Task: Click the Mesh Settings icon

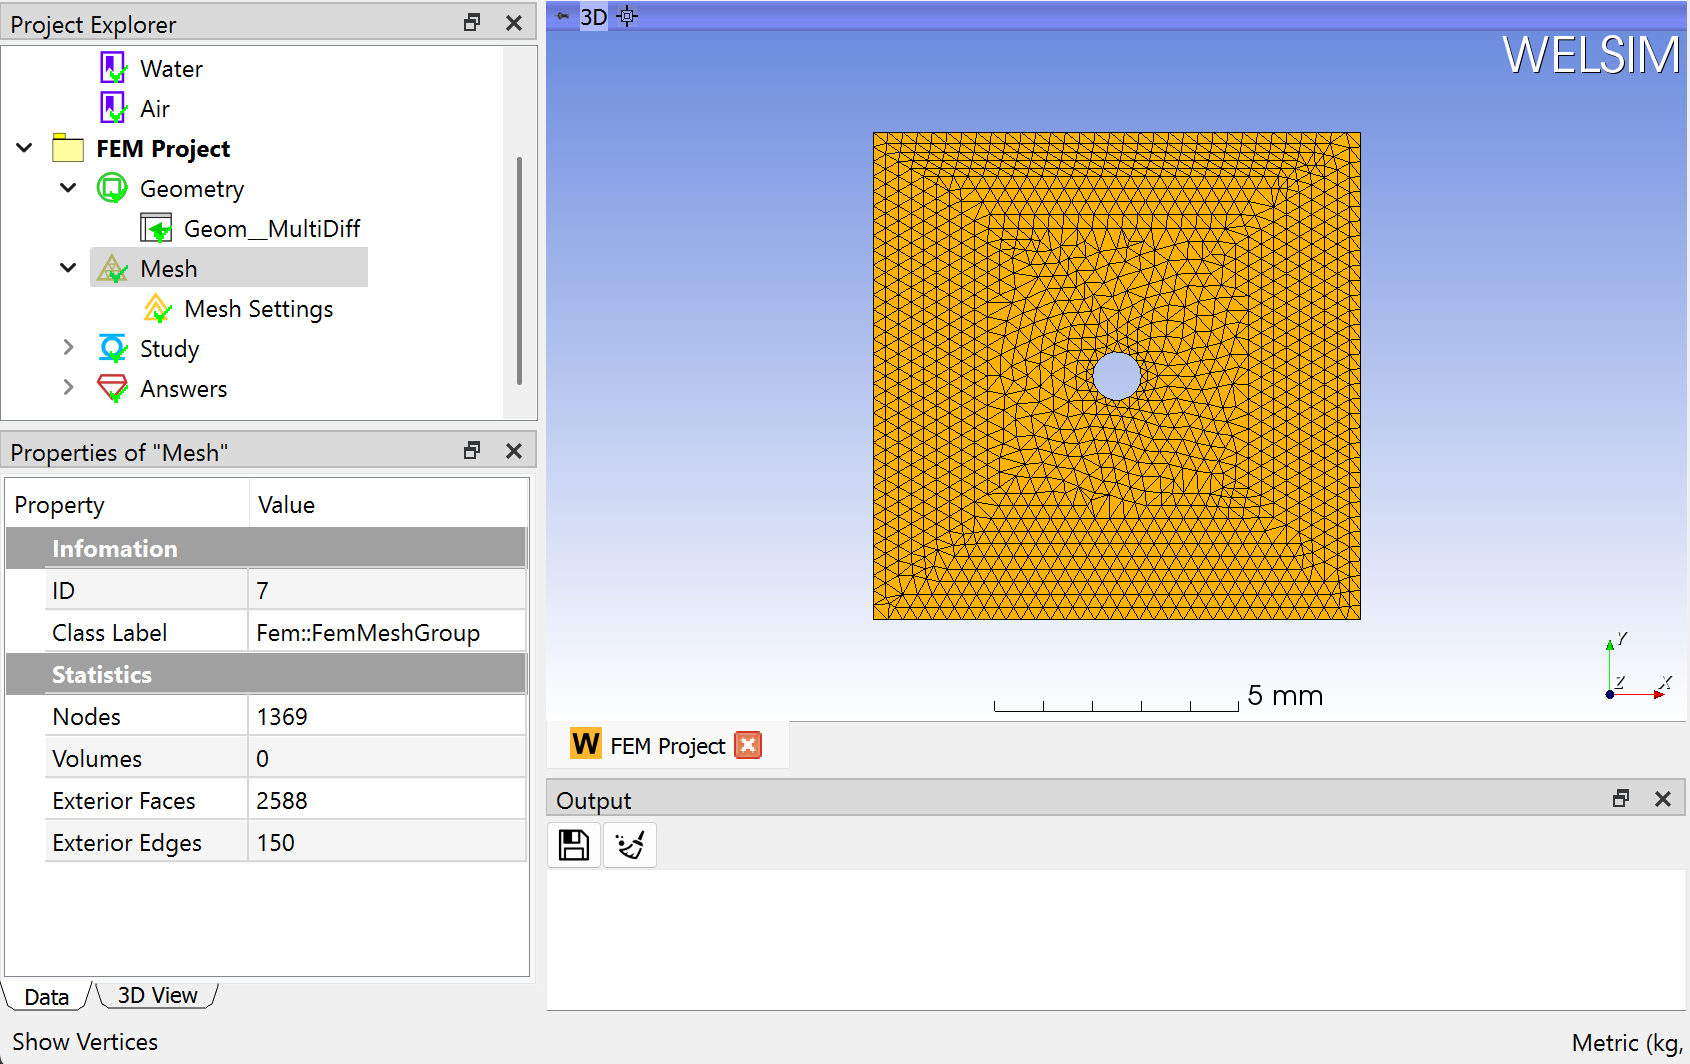Action: coord(157,308)
